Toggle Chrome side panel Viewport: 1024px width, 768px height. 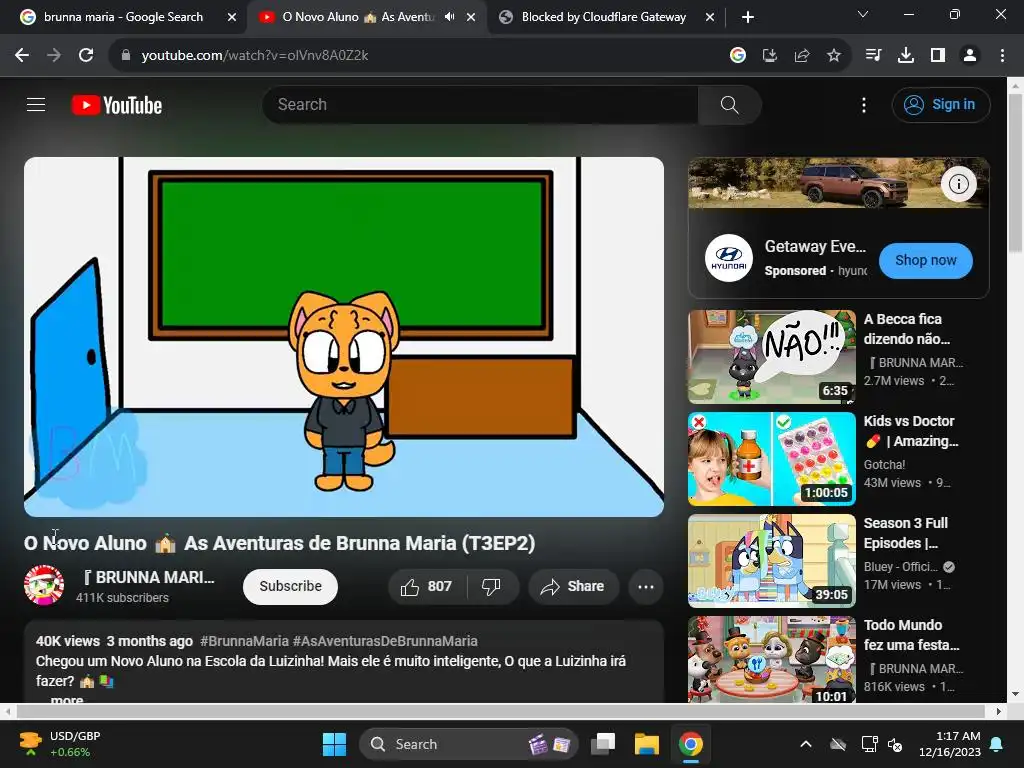click(x=938, y=56)
